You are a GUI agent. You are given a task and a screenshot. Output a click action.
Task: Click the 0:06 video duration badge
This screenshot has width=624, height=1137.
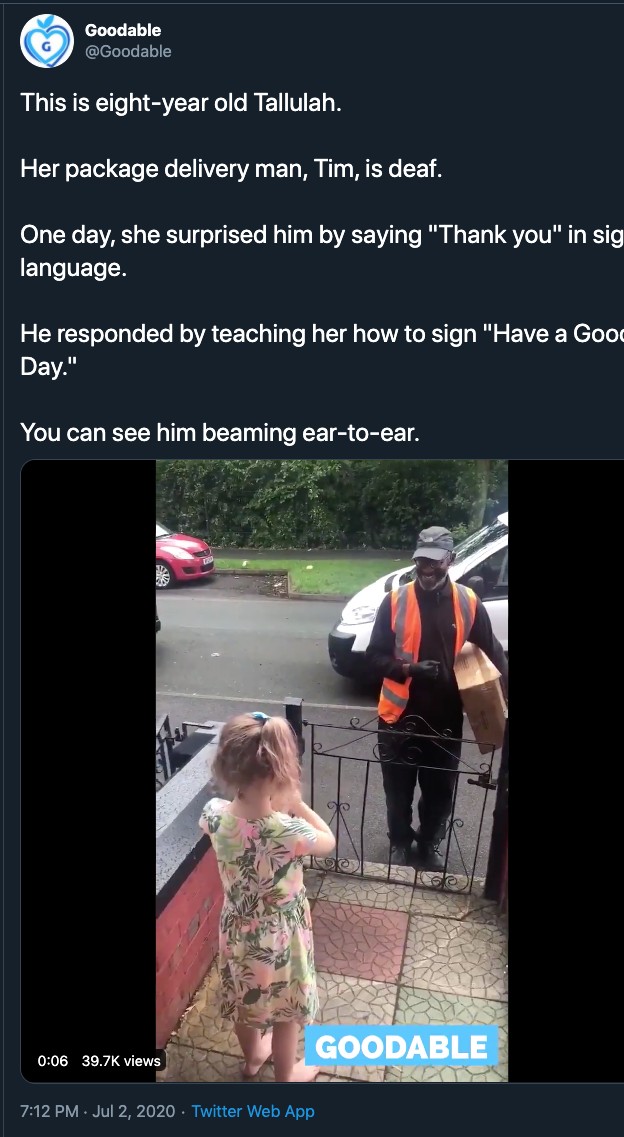tap(53, 1061)
